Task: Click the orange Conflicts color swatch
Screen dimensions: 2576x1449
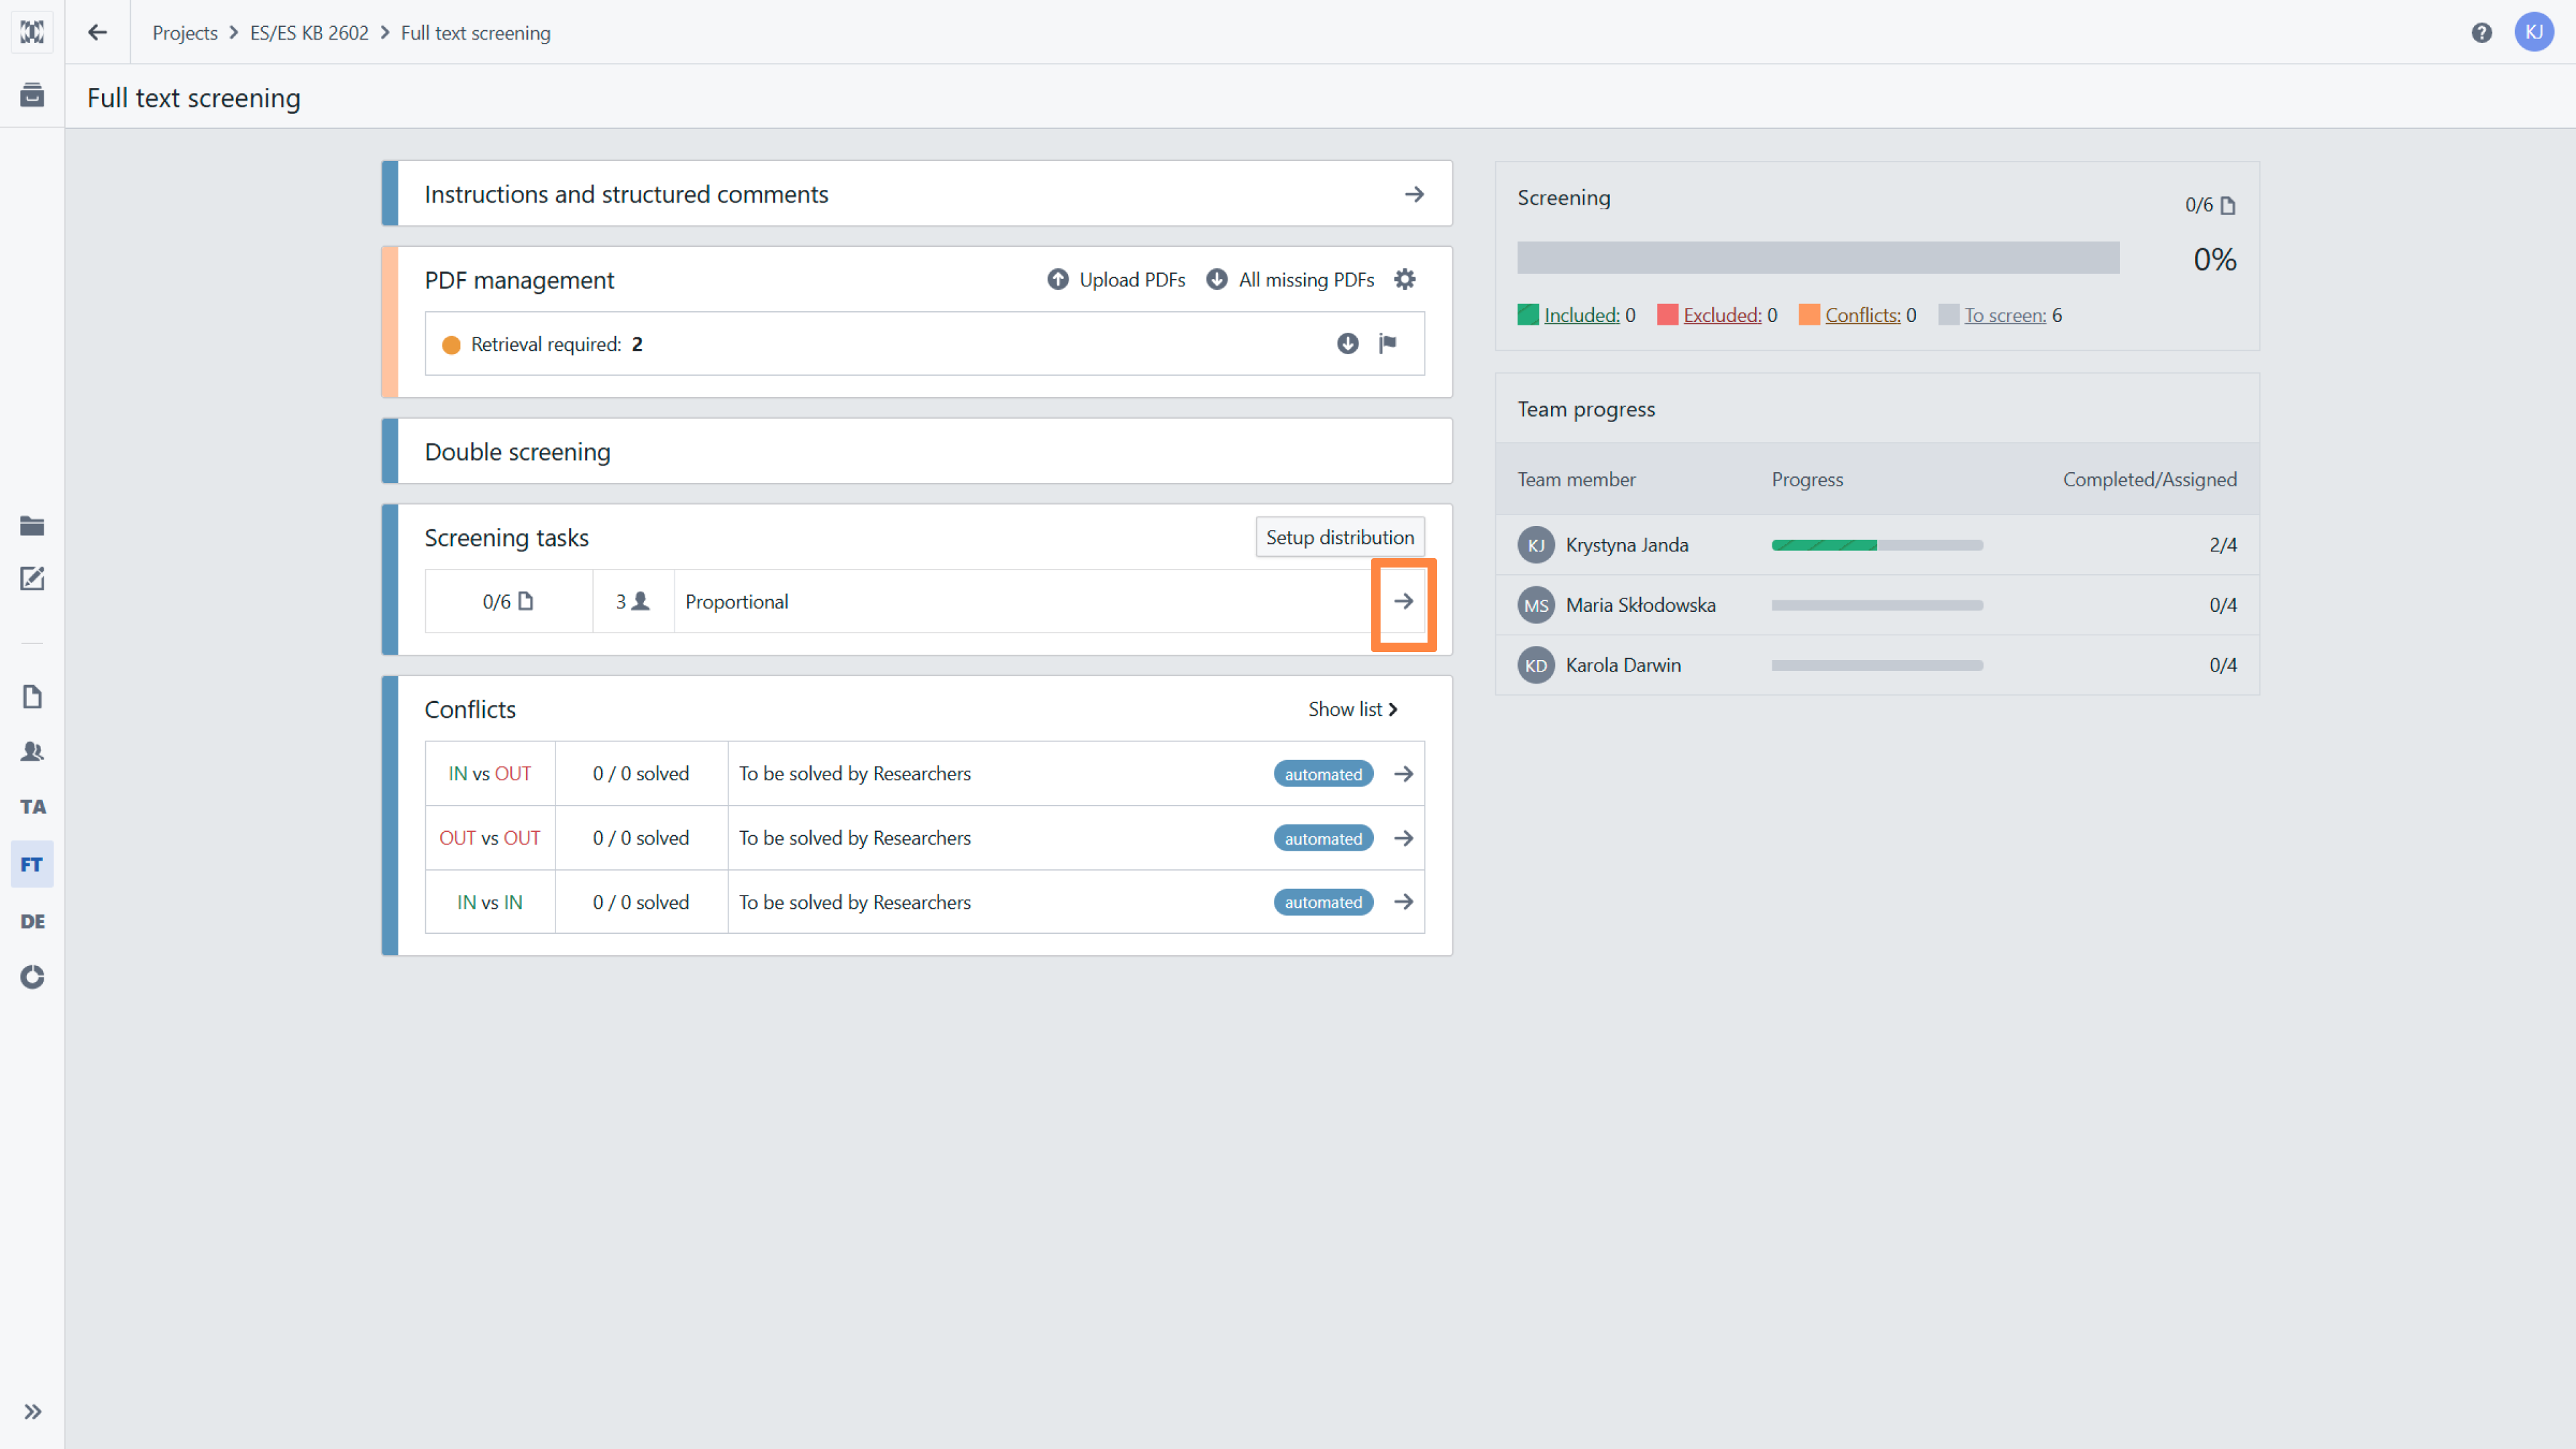Action: (x=1809, y=315)
